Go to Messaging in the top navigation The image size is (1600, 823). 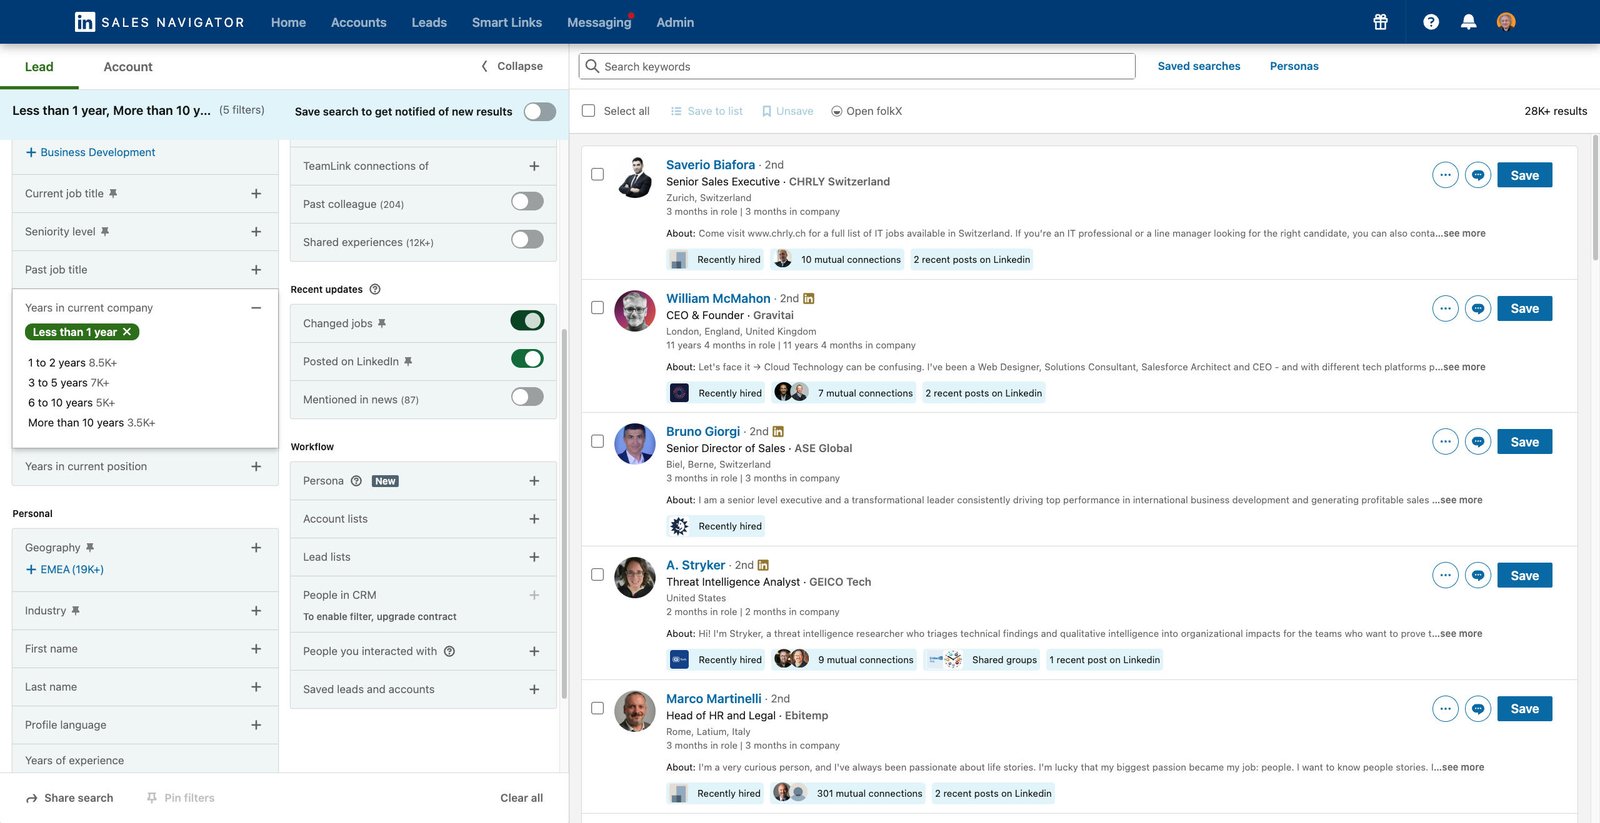599,22
